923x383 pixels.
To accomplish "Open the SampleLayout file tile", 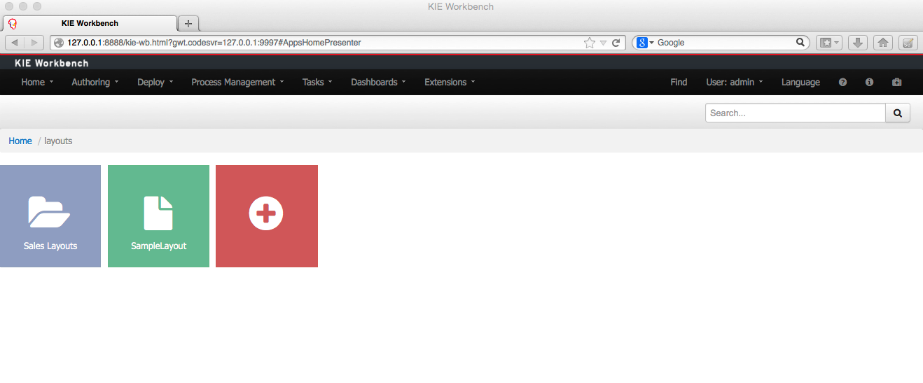I will click(158, 216).
